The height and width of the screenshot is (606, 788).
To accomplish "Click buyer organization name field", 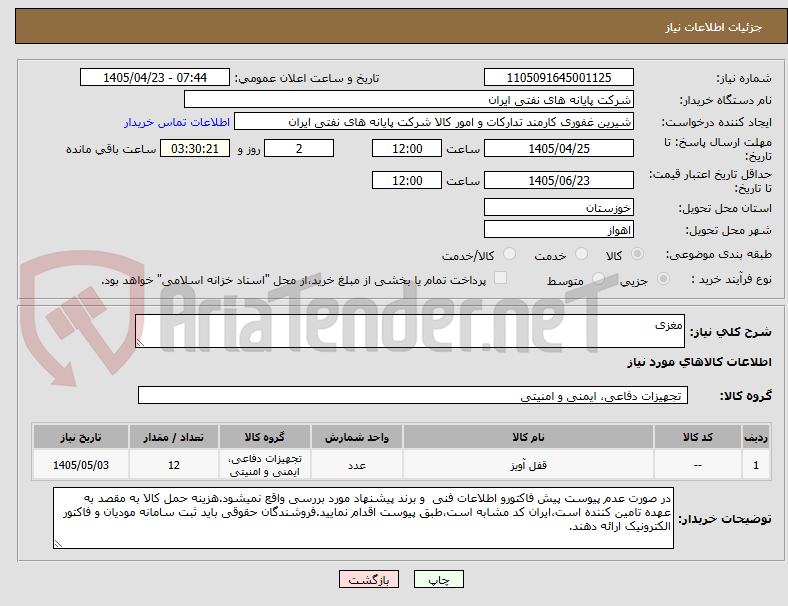I will [409, 99].
